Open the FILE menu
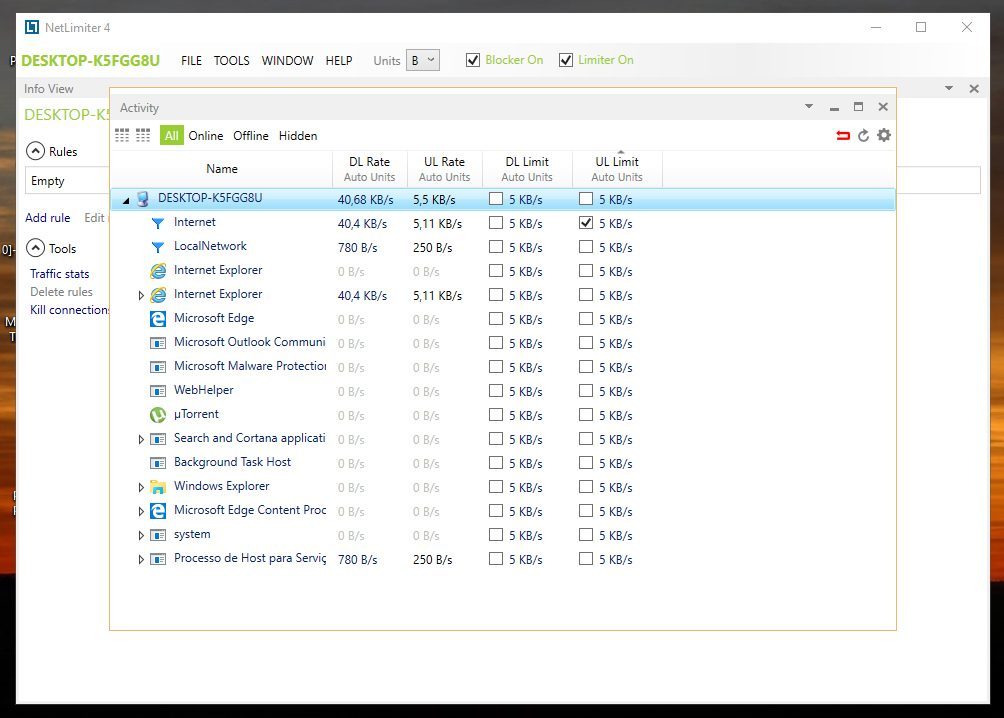The image size is (1004, 718). [191, 61]
